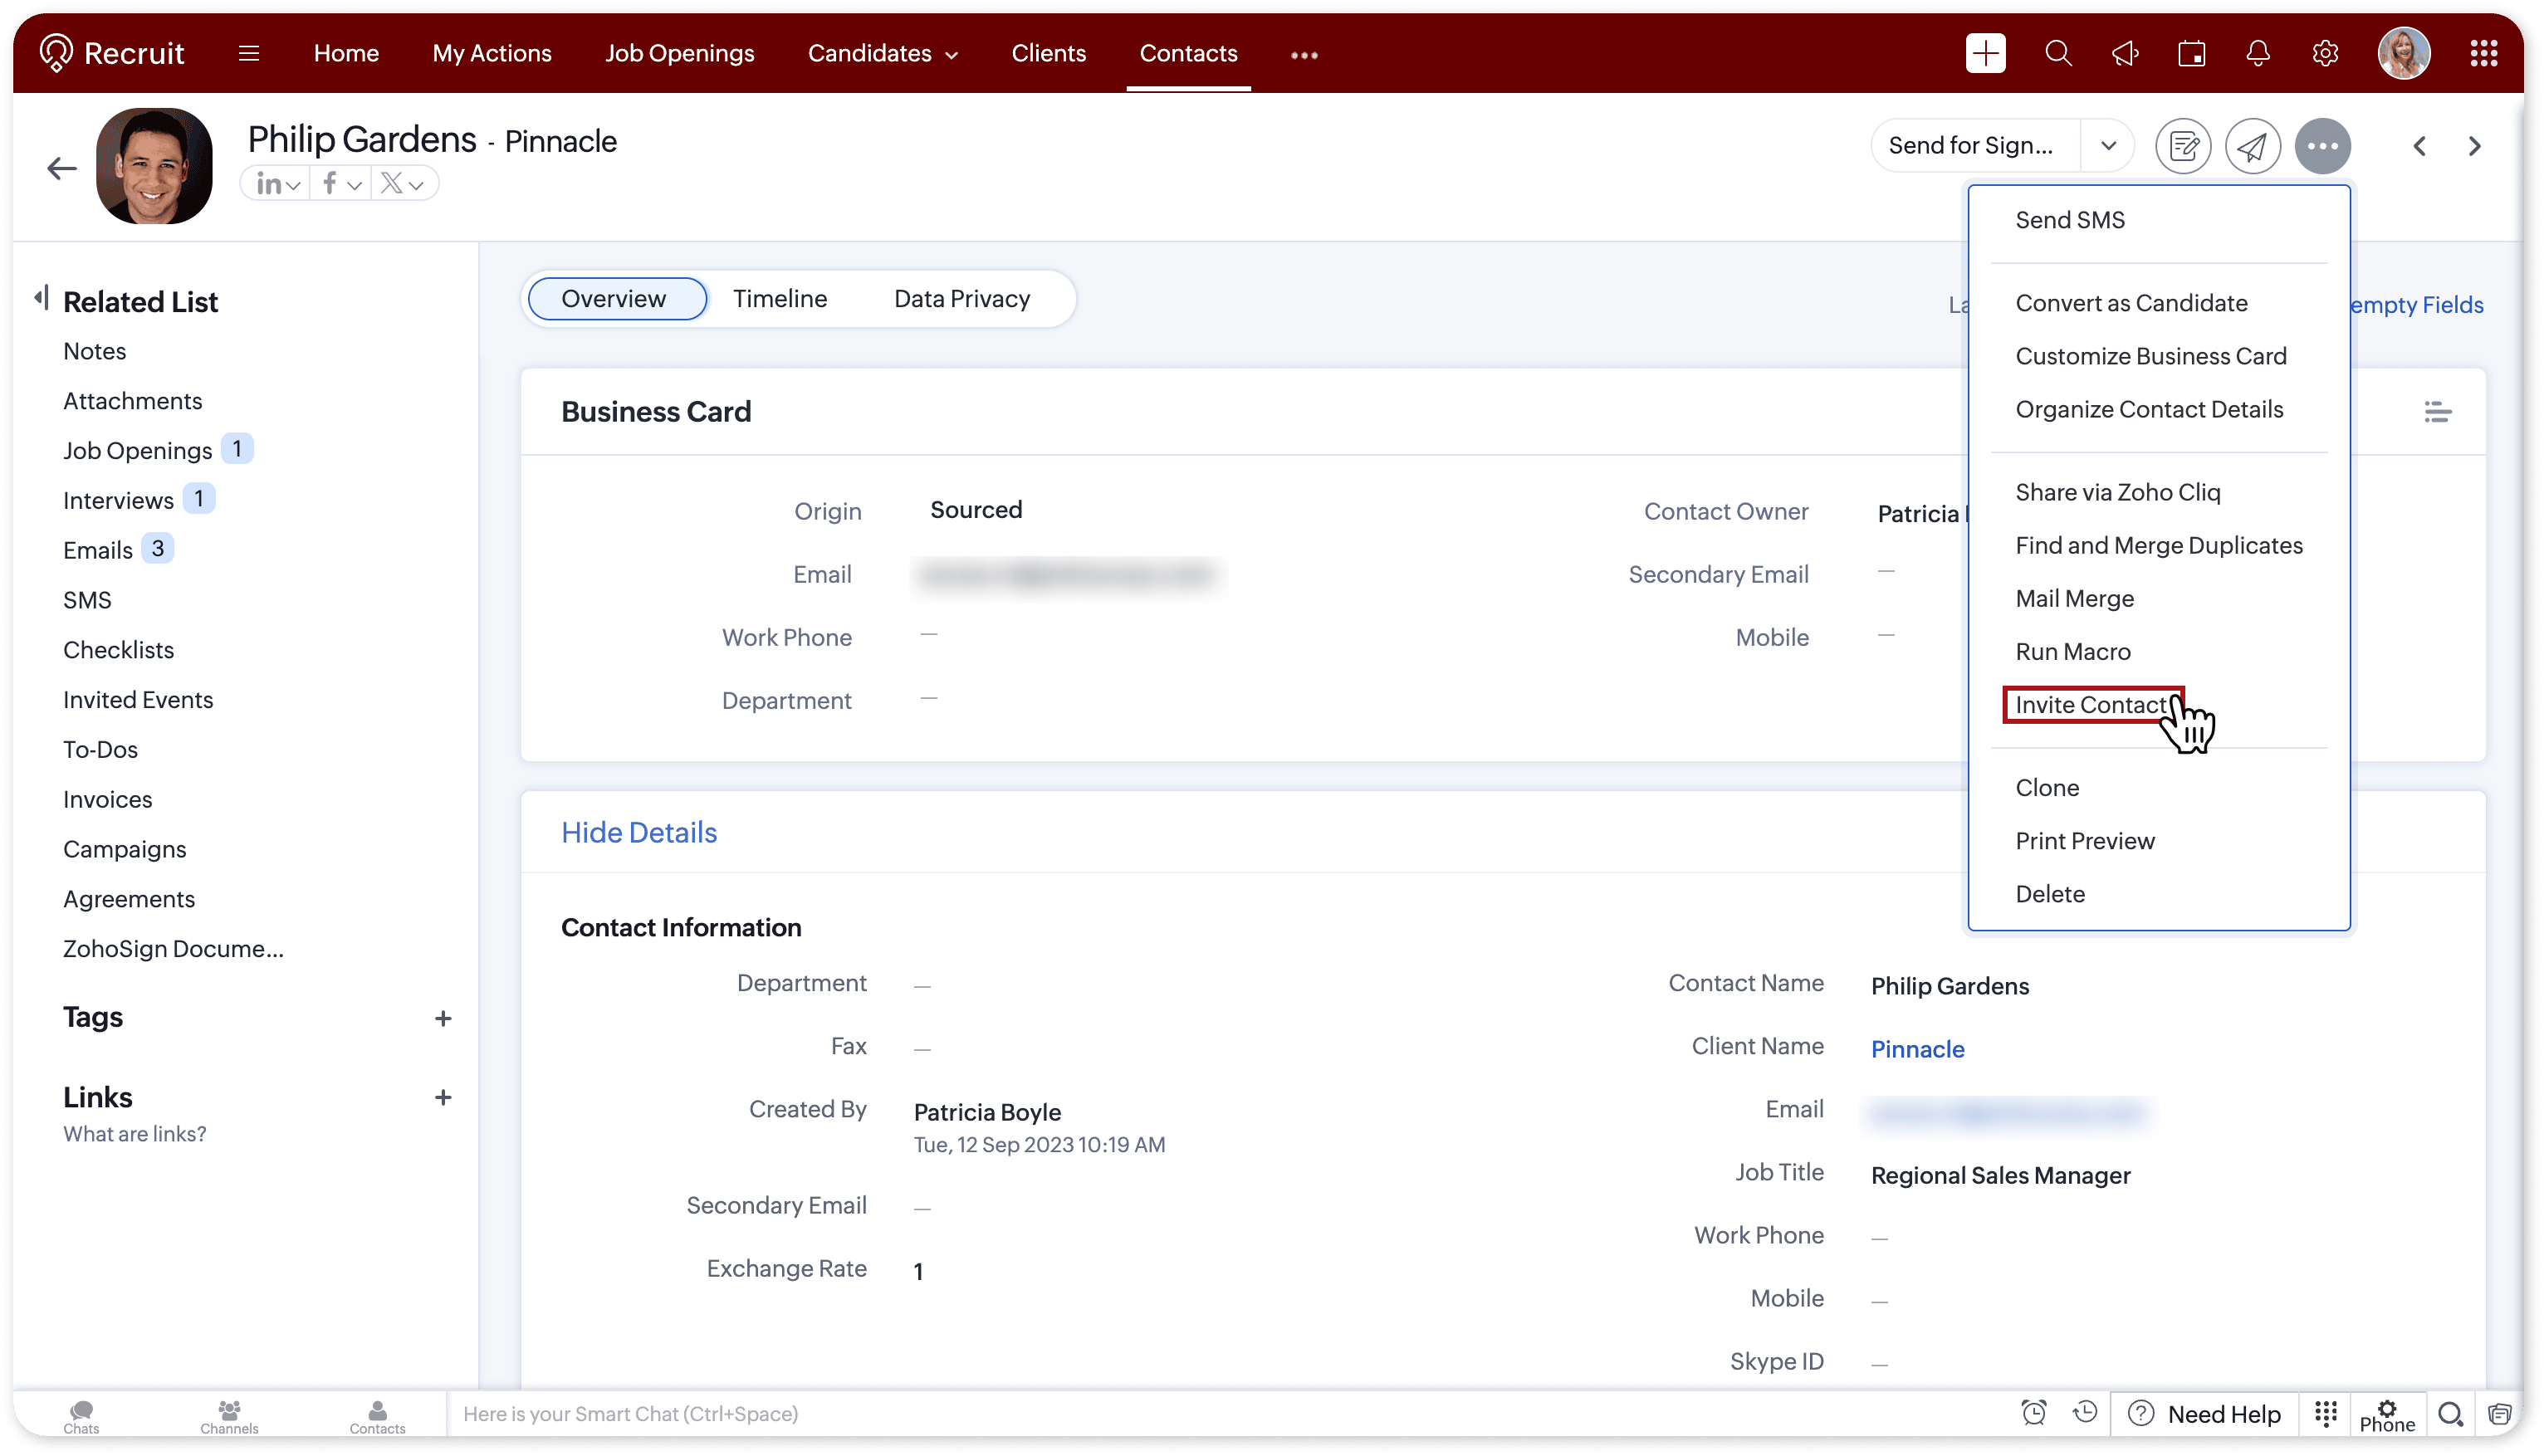Open the search magnifier in the top navigation
Screen dimensions: 2544x1456
(2058, 53)
